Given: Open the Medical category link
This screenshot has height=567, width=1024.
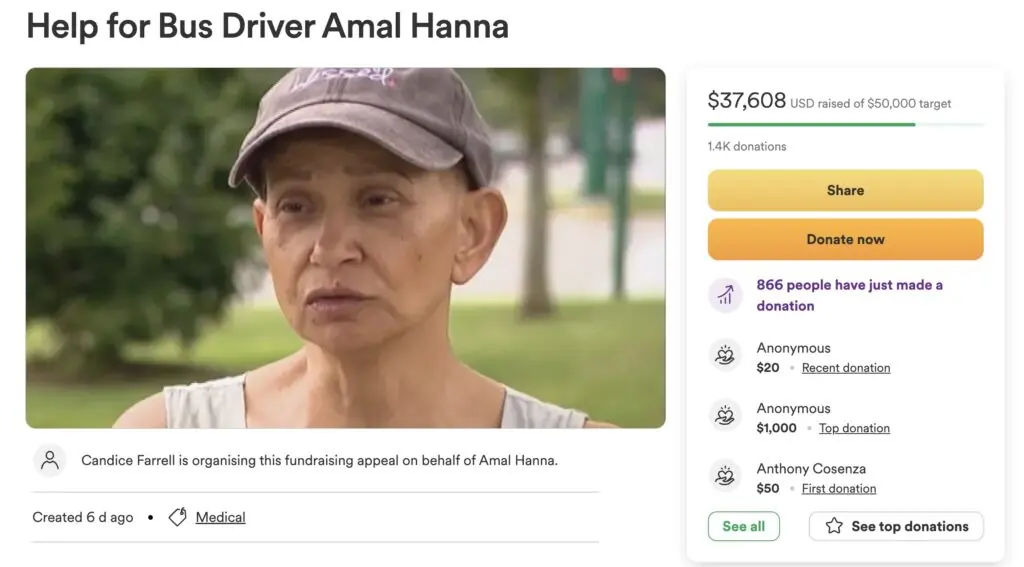Looking at the screenshot, I should (221, 517).
